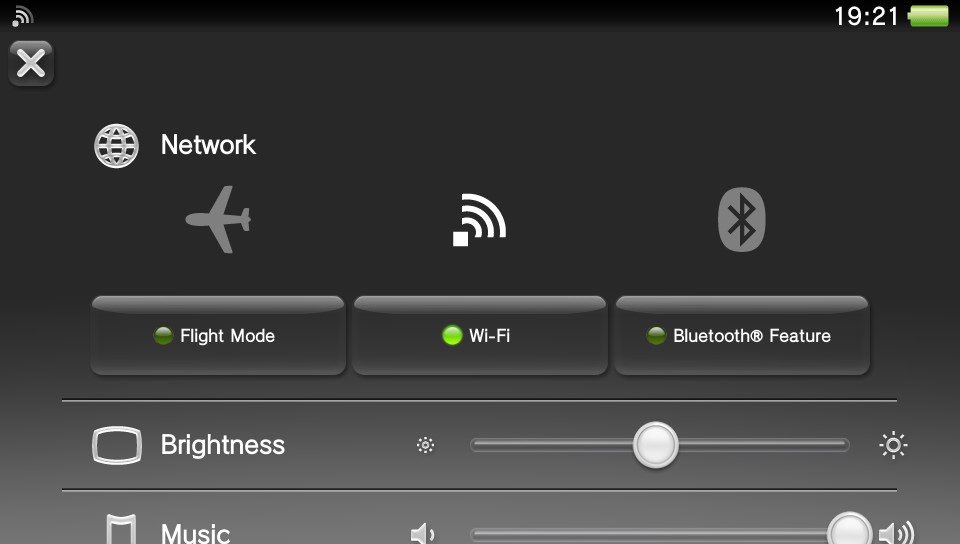Click the Bluetooth symbol icon
960x544 pixels.
[x=741, y=219]
